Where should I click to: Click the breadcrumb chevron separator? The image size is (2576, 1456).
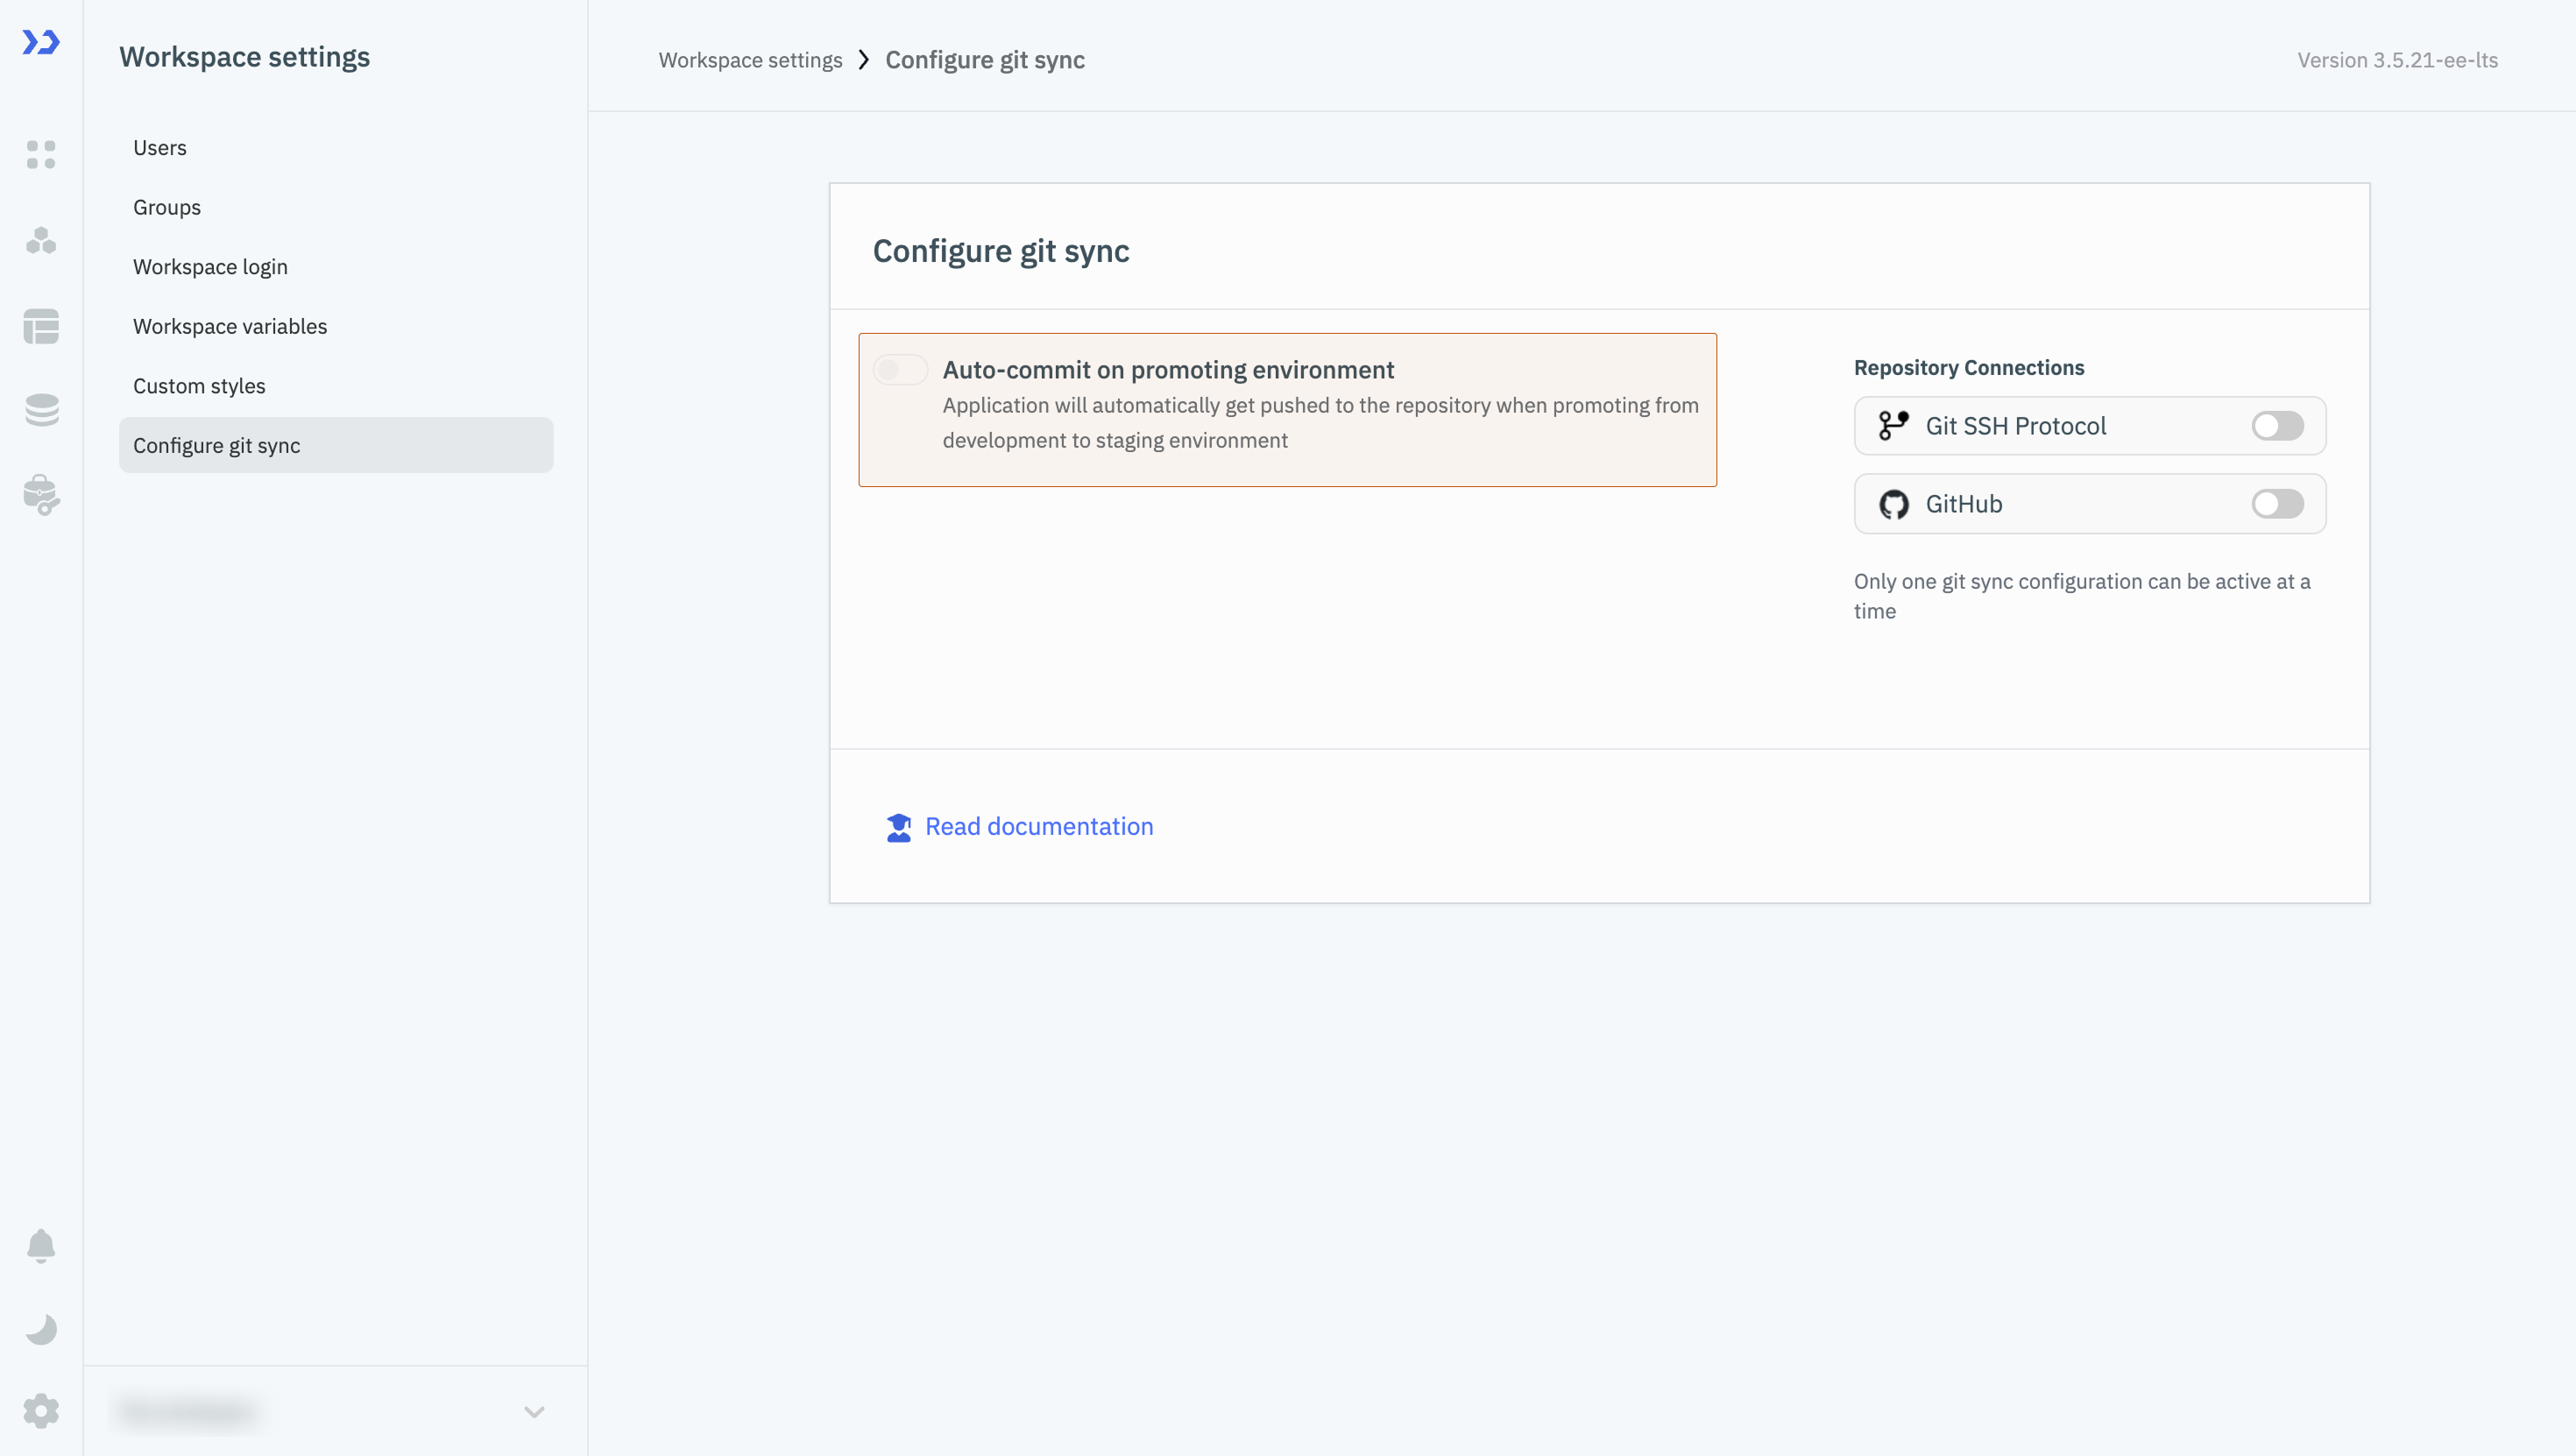863,60
